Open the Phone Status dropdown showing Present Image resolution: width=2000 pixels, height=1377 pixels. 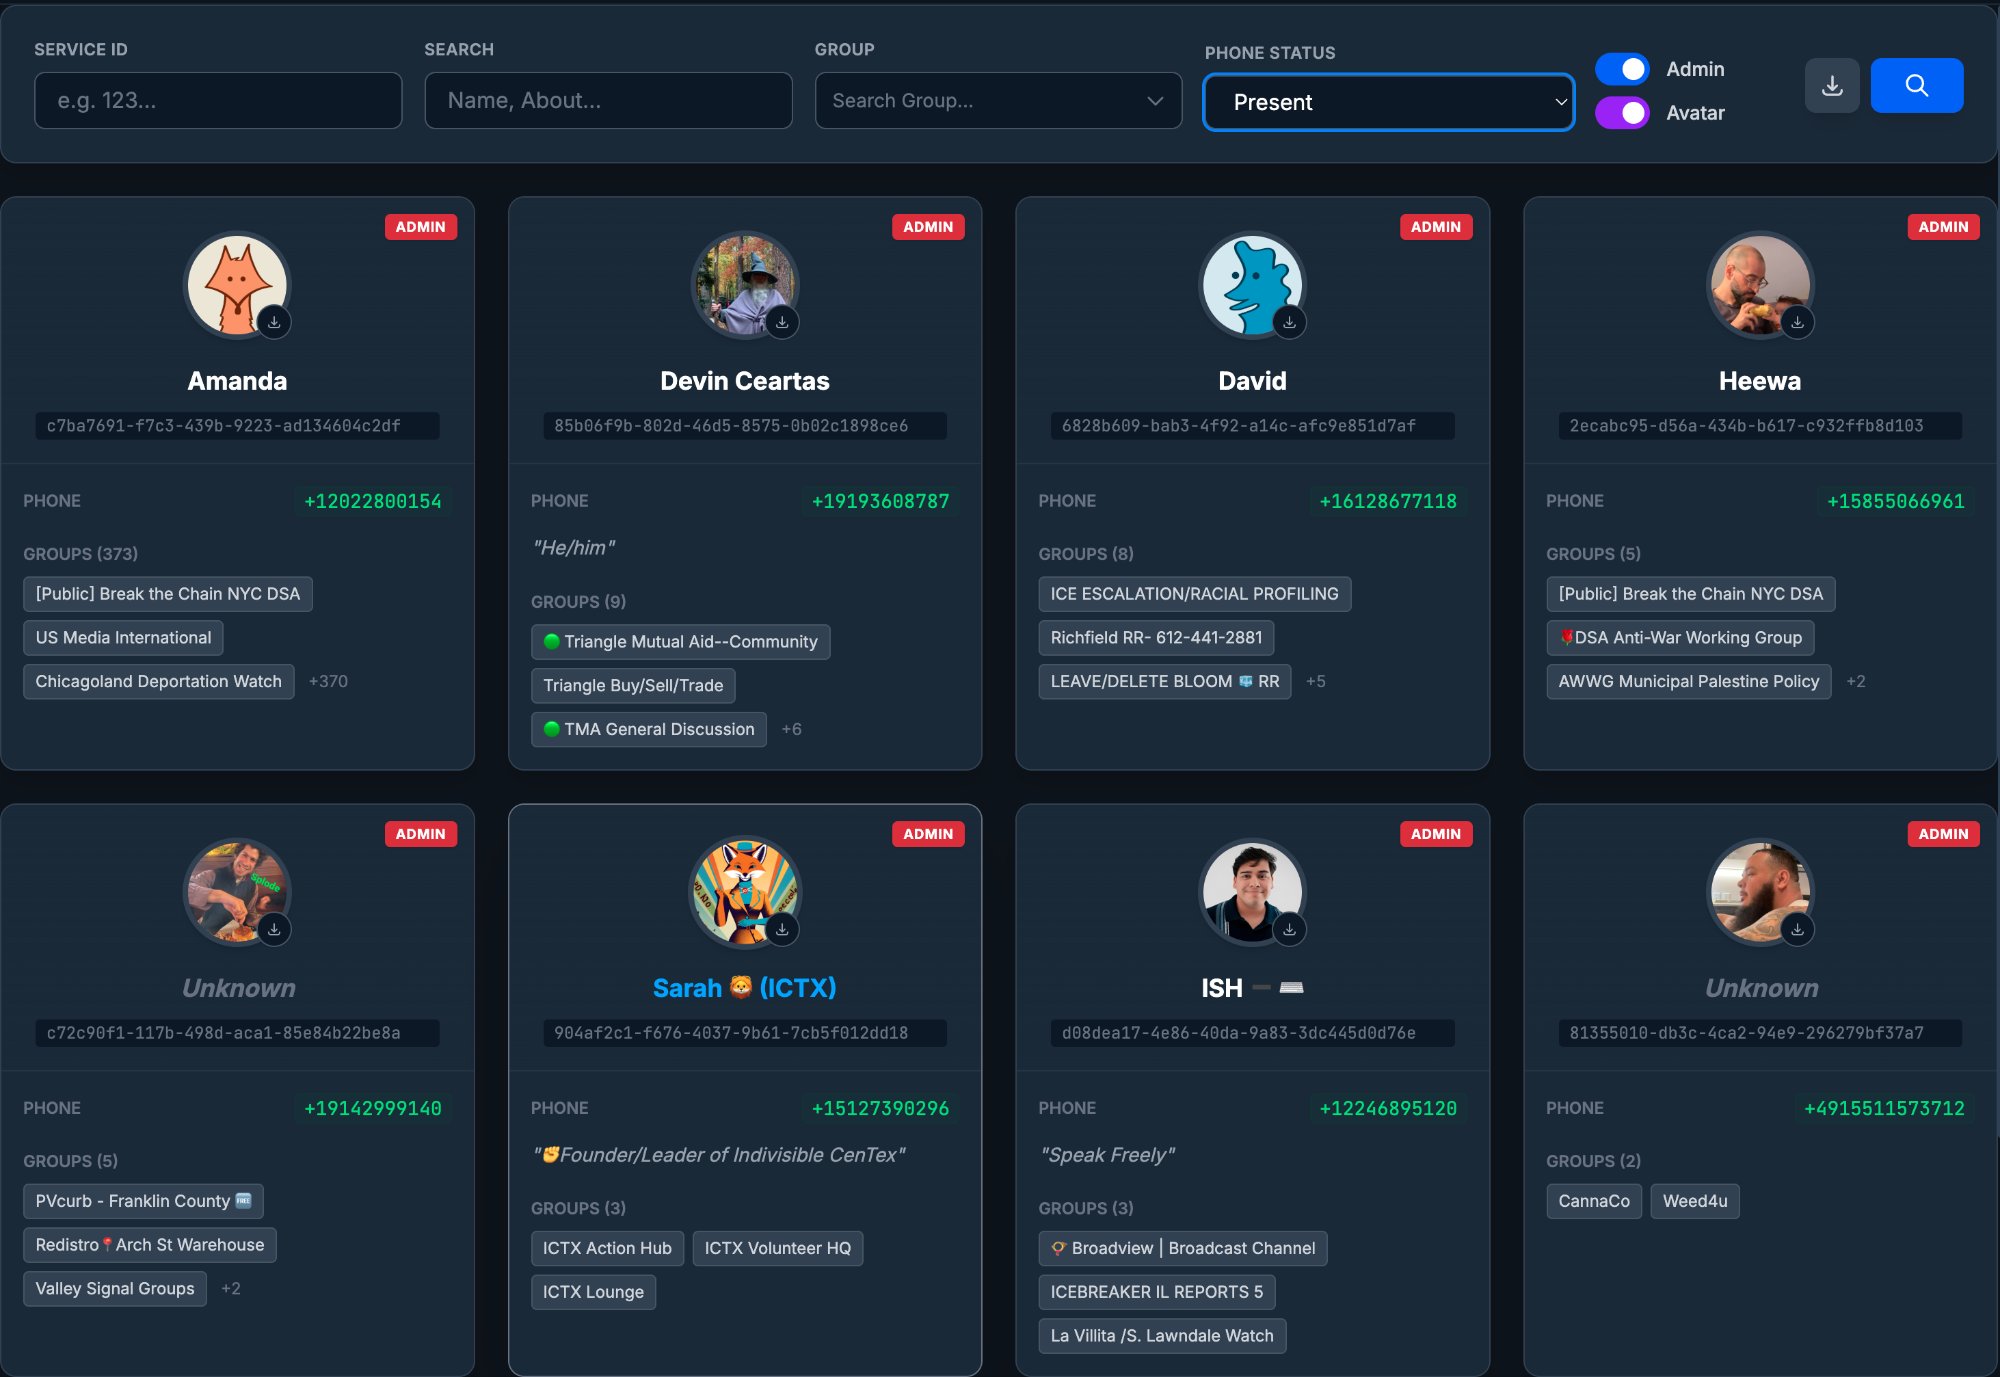click(1388, 101)
